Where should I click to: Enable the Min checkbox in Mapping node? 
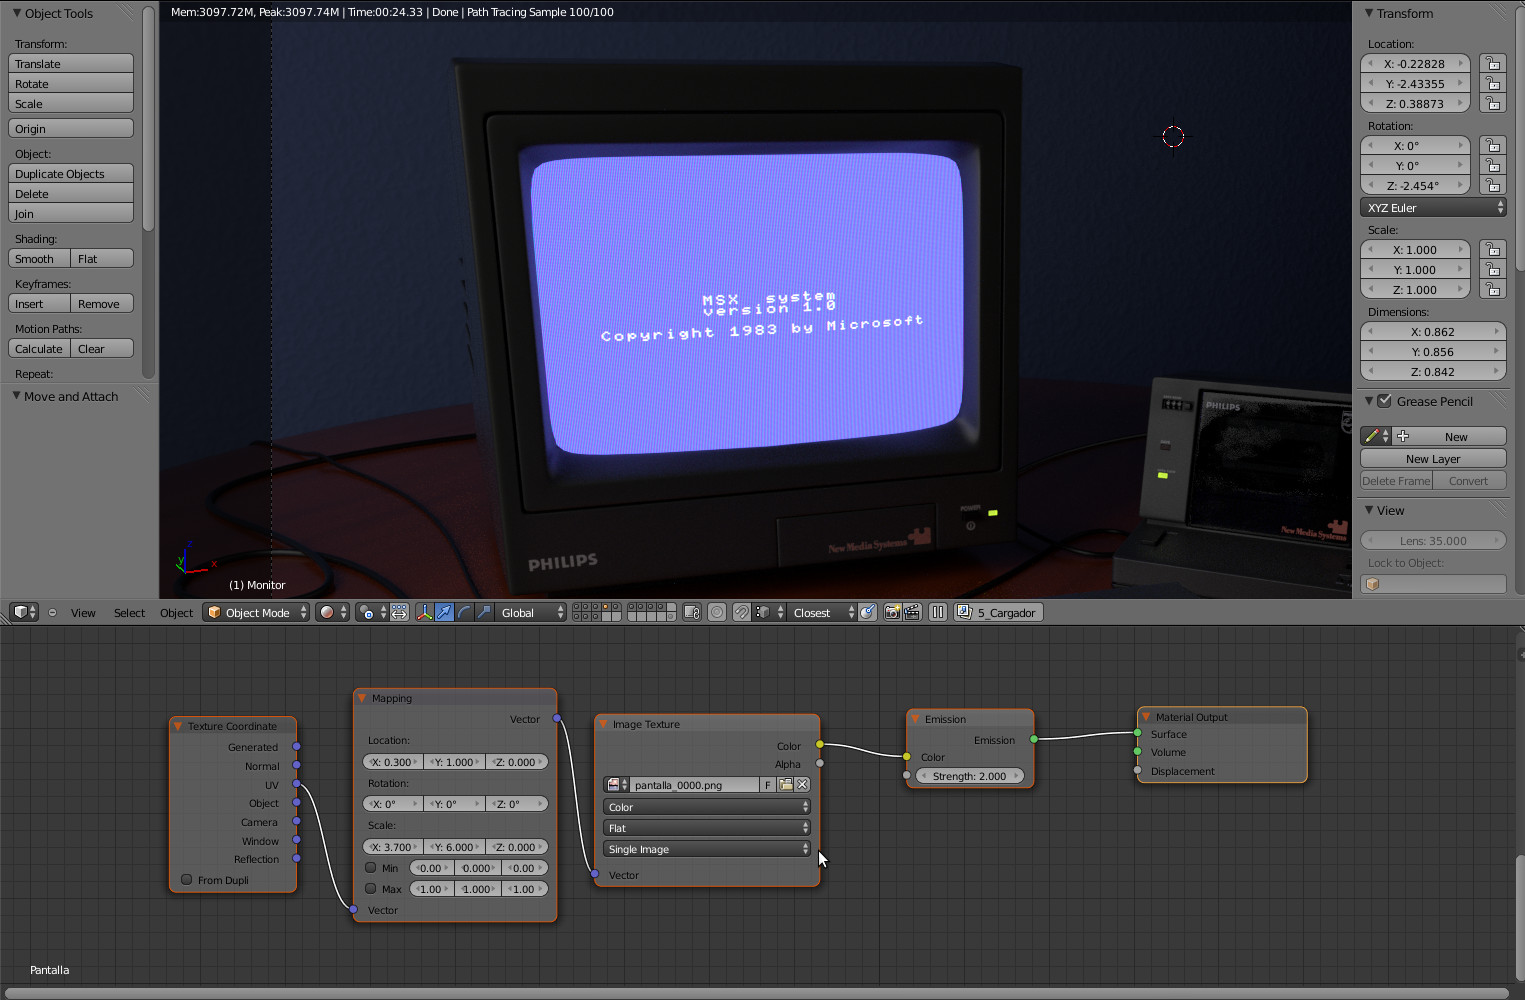click(x=371, y=868)
